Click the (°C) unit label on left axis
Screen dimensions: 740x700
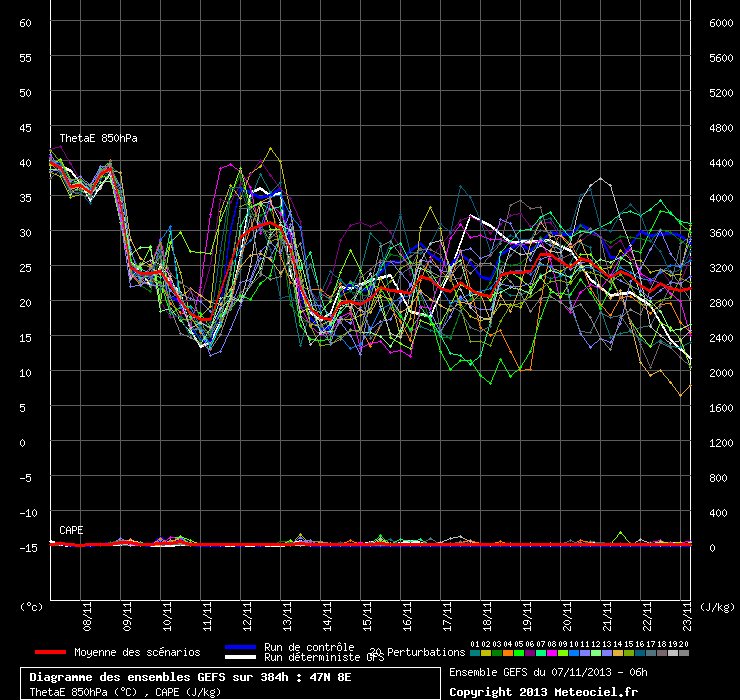pos(32,606)
